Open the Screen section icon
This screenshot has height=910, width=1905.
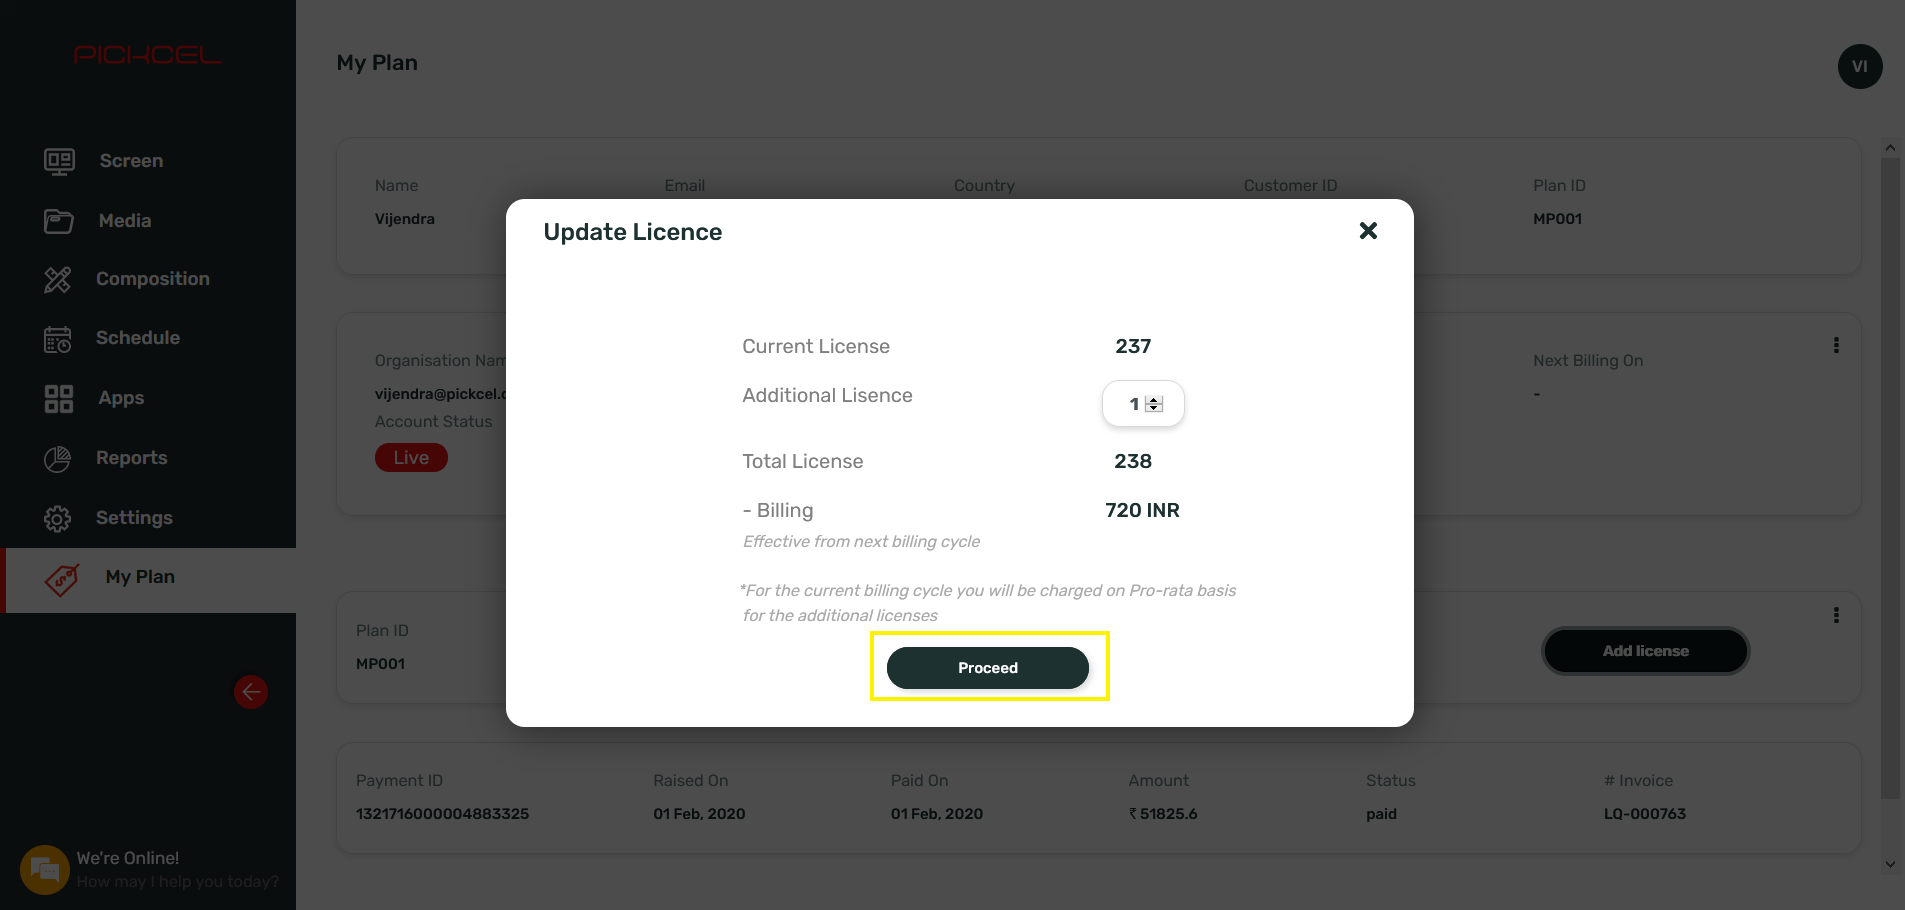[x=59, y=161]
